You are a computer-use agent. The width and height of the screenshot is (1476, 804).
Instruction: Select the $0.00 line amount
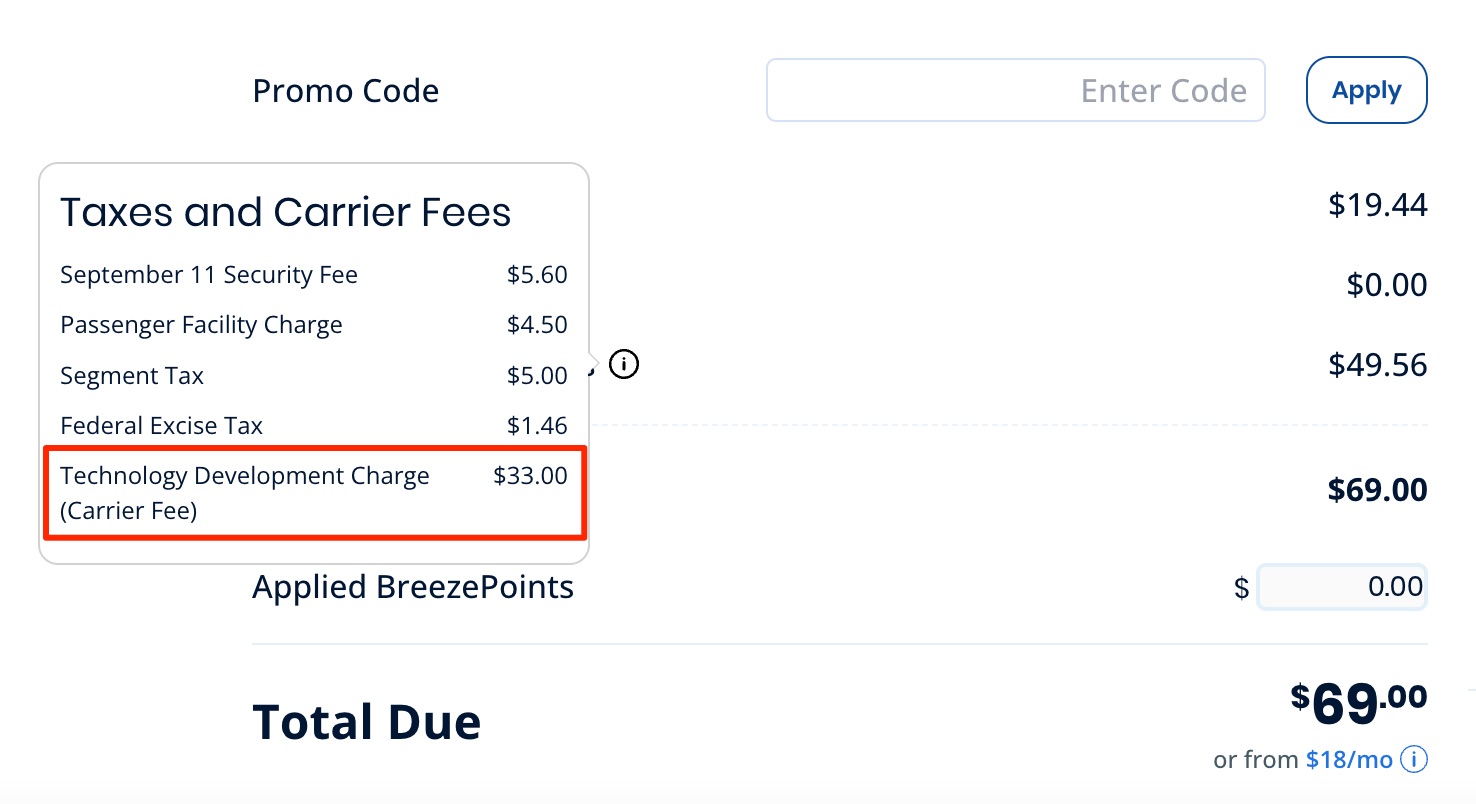click(1389, 284)
